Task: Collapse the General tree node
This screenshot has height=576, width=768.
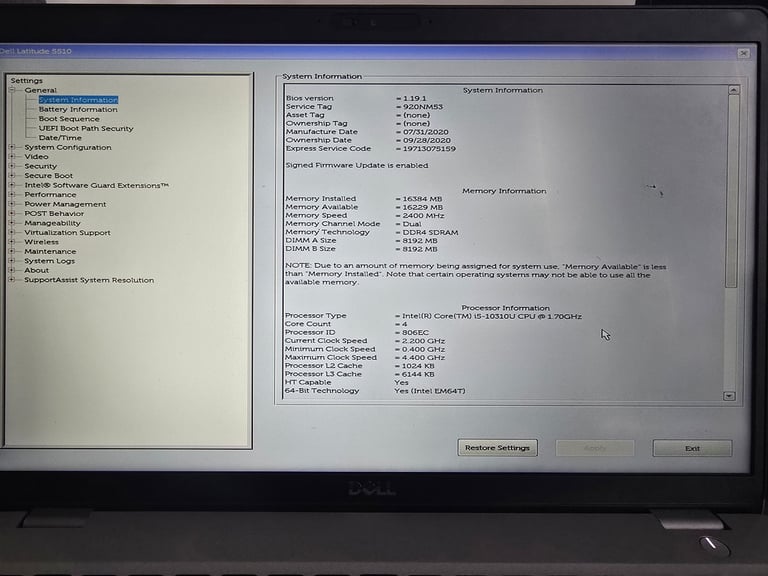Action: [12, 90]
